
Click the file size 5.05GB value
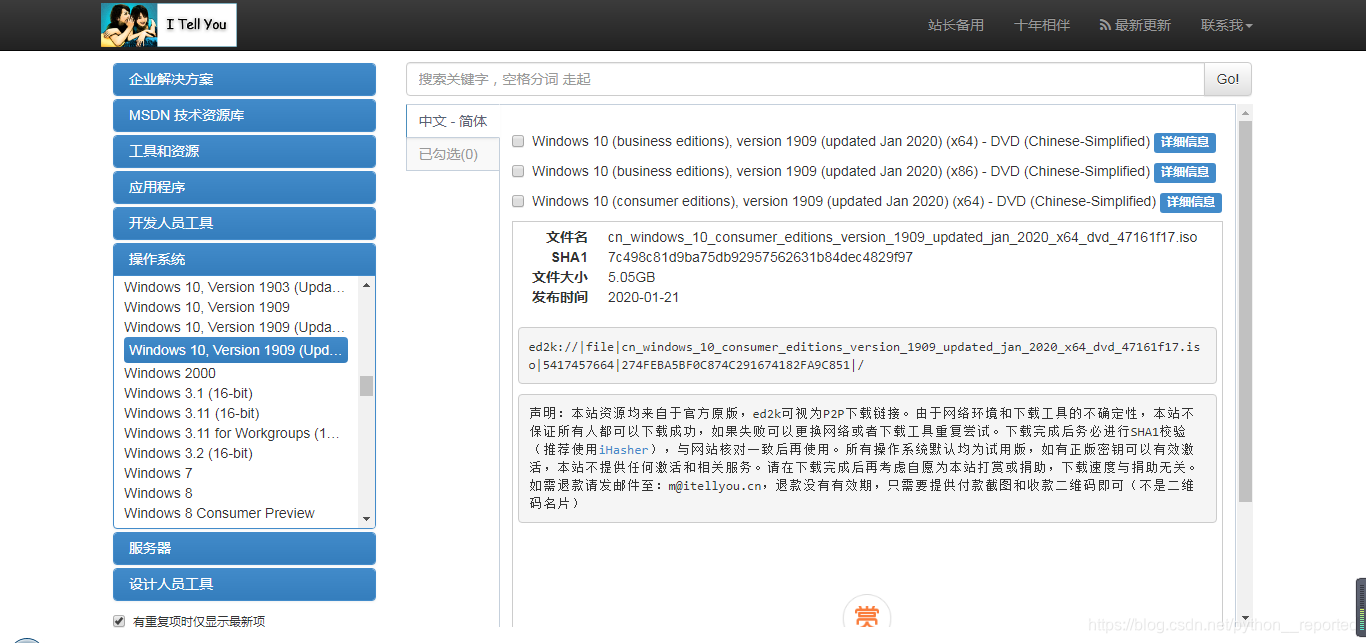point(631,277)
